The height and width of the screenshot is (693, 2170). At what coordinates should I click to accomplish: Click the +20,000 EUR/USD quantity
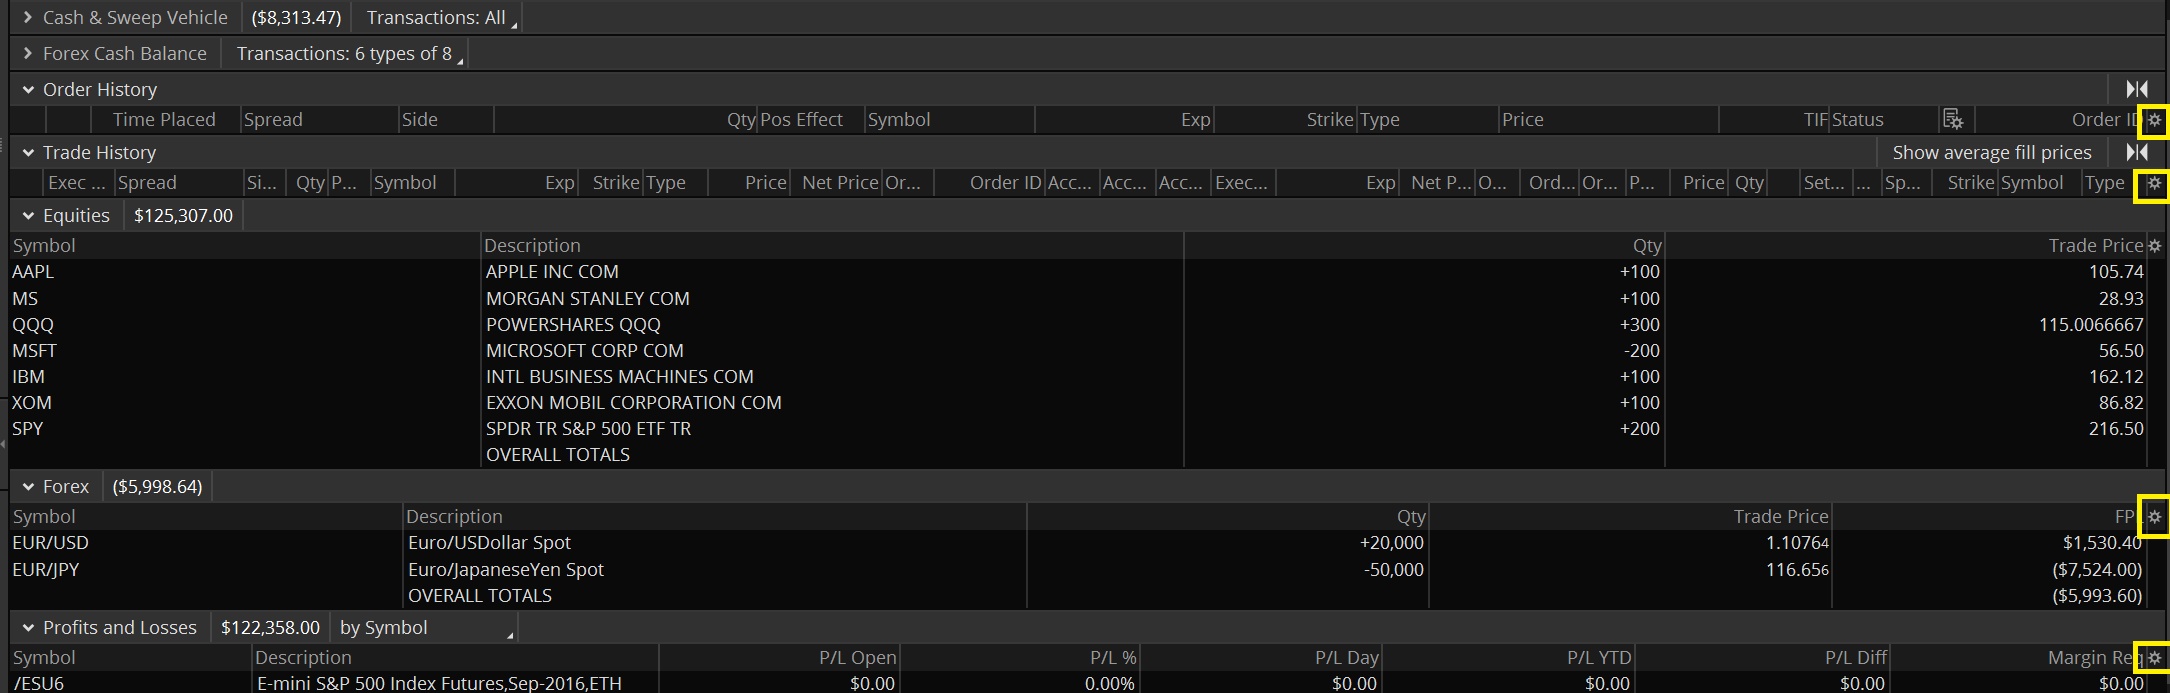click(x=1391, y=543)
